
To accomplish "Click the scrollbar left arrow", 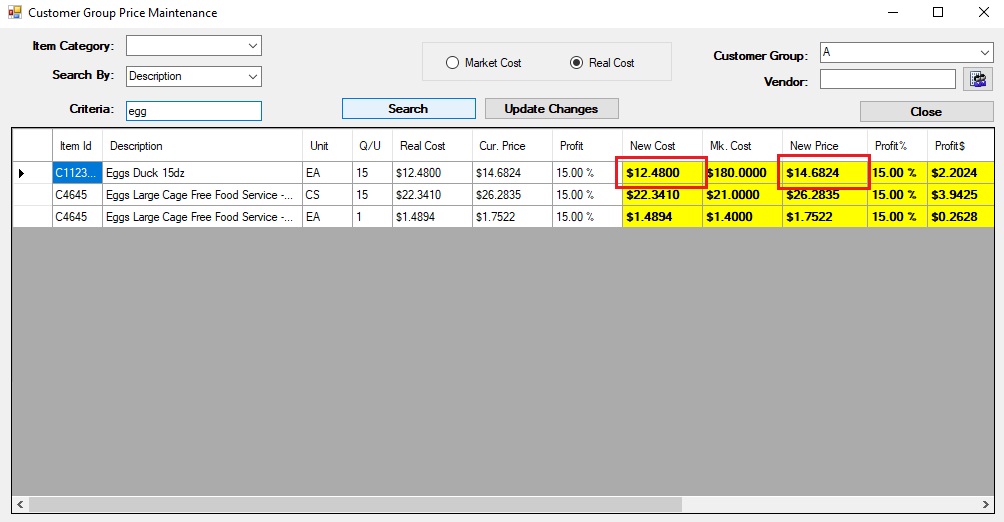I will 20,505.
